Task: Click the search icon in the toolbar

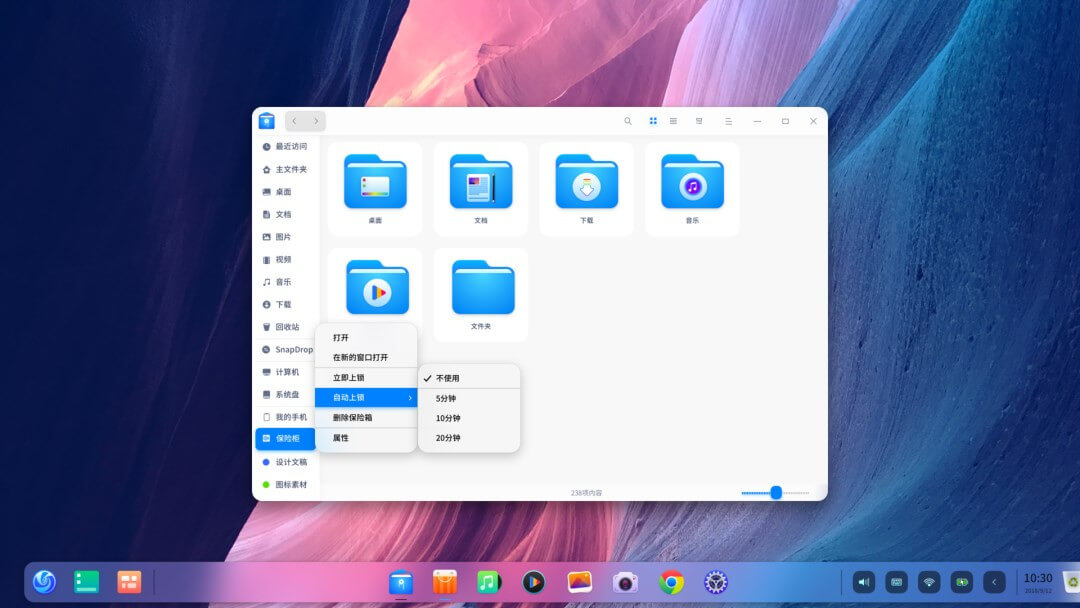Action: (628, 121)
